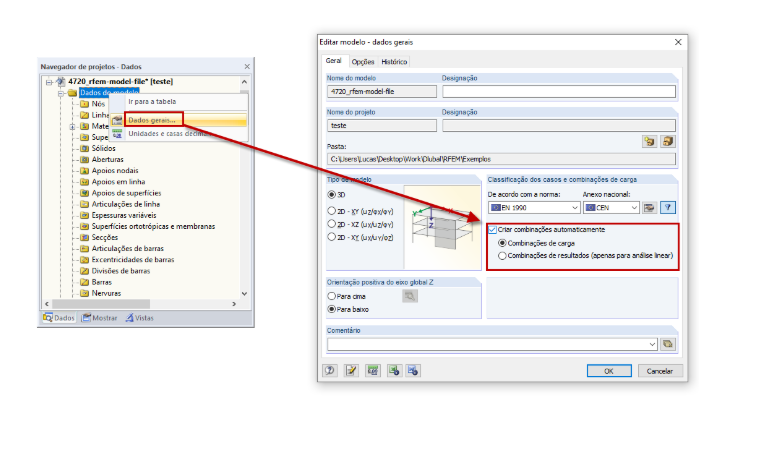The height and width of the screenshot is (454, 760).
Task: Open Articulações de linha item
Action: pyautogui.click(x=126, y=204)
